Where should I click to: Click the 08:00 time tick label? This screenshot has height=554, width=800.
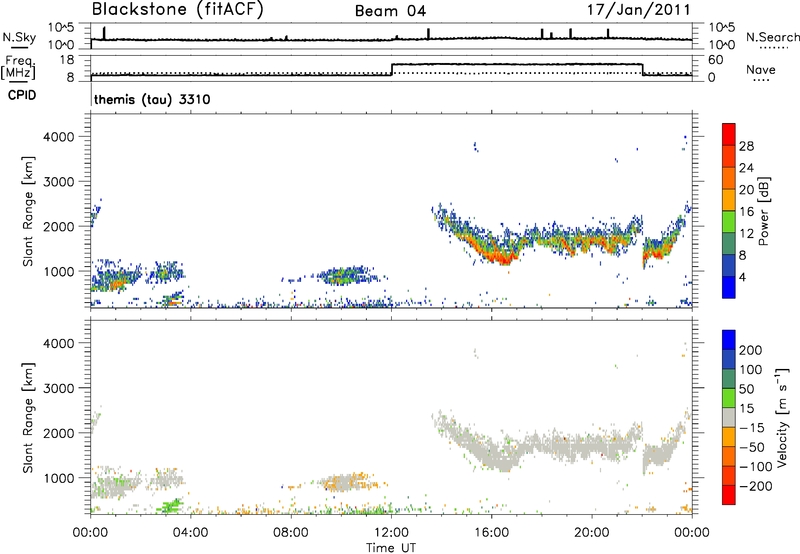(x=291, y=533)
